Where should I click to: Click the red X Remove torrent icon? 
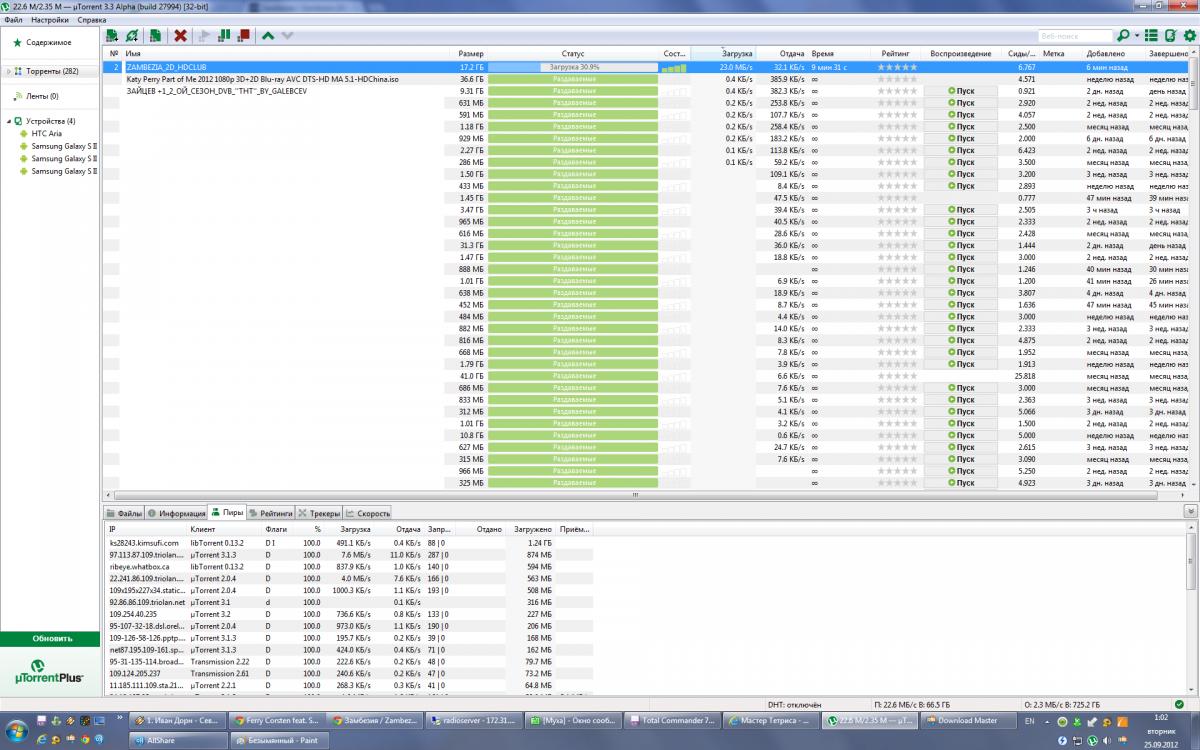tap(181, 36)
